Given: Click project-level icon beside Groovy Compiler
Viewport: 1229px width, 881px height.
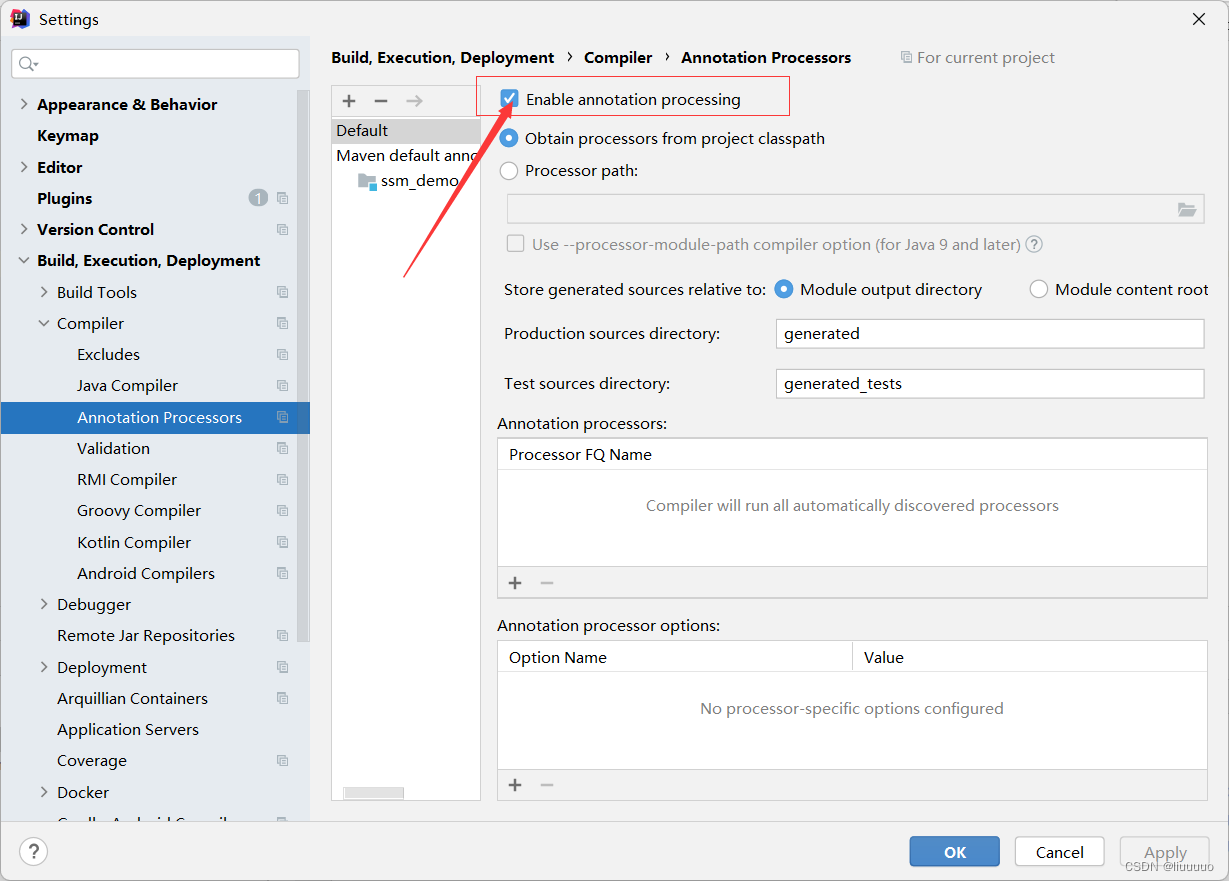Looking at the screenshot, I should coord(283,510).
